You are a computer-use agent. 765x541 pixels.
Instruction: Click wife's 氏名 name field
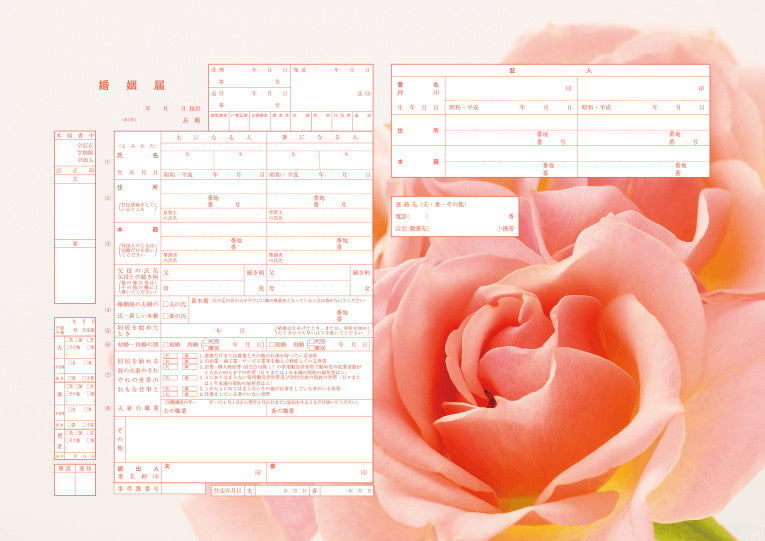(x=319, y=159)
